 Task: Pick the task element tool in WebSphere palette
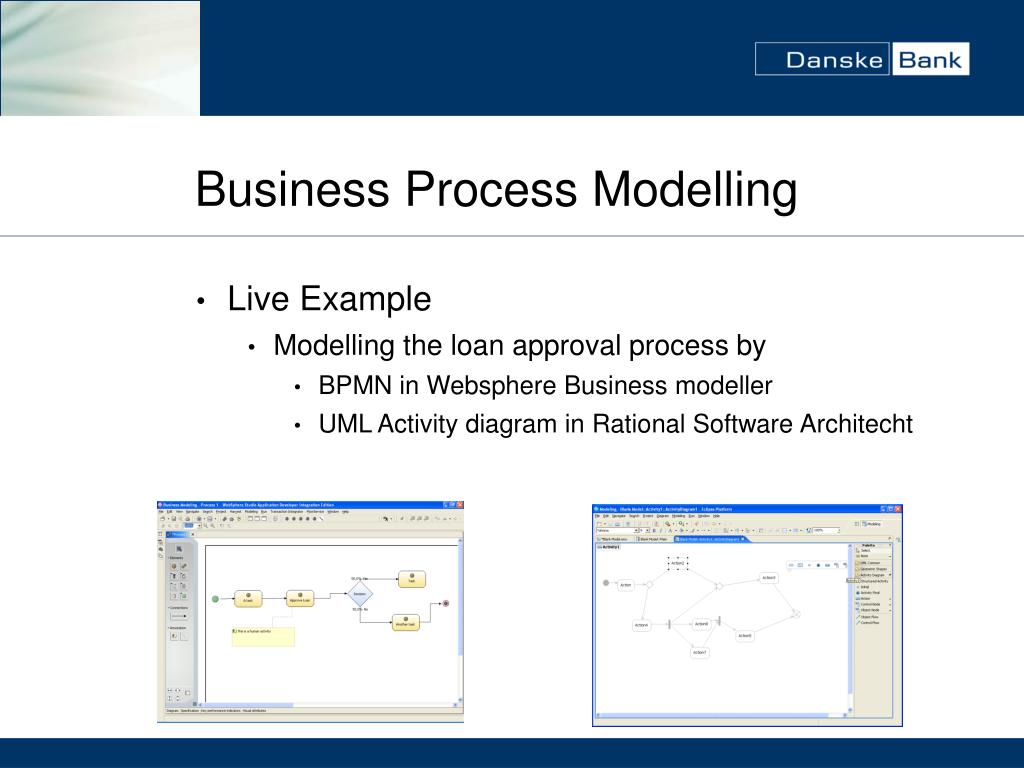pyautogui.click(x=174, y=566)
